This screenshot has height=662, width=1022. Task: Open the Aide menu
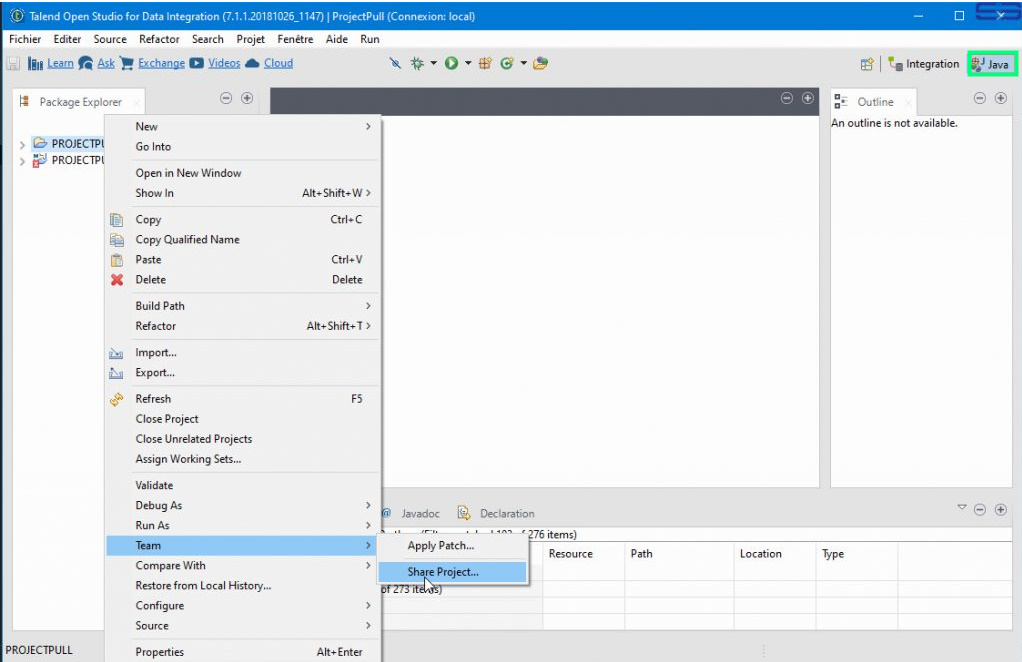tap(337, 39)
